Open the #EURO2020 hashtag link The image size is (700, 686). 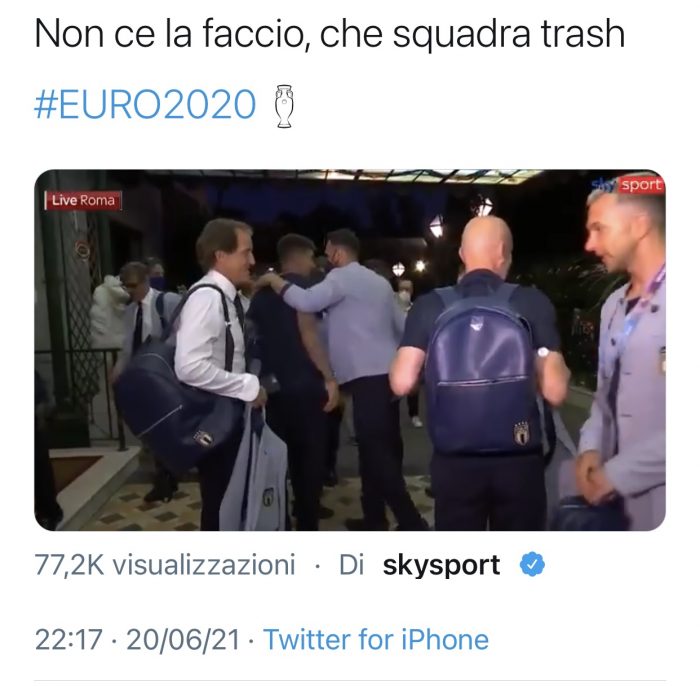pos(145,105)
